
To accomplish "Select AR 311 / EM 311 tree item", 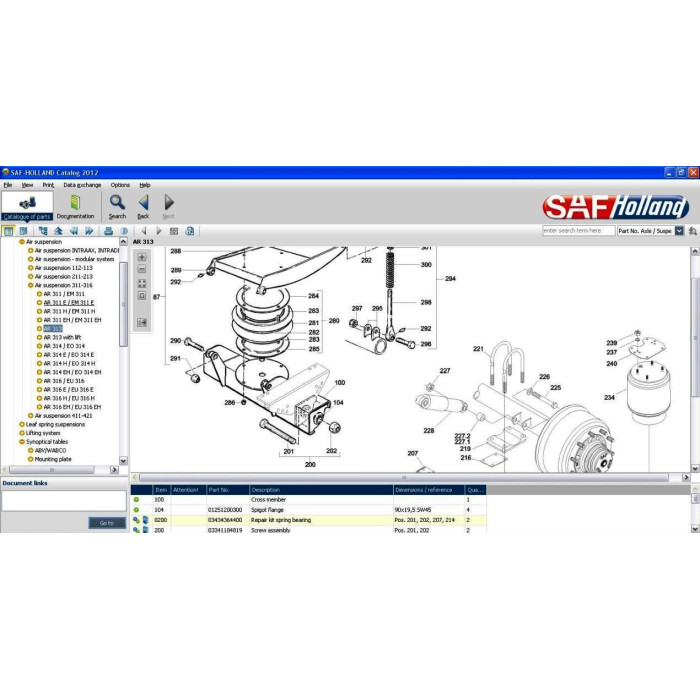I will click(x=64, y=294).
